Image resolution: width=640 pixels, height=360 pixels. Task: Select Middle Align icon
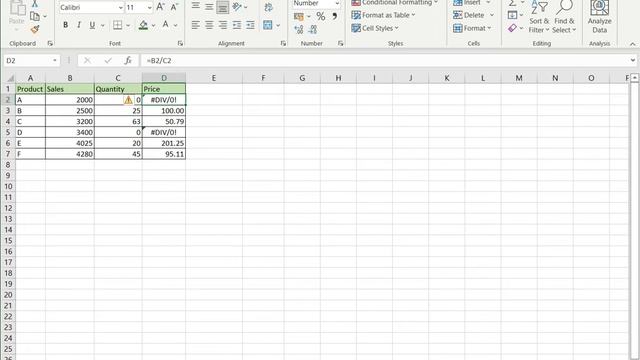(209, 7)
